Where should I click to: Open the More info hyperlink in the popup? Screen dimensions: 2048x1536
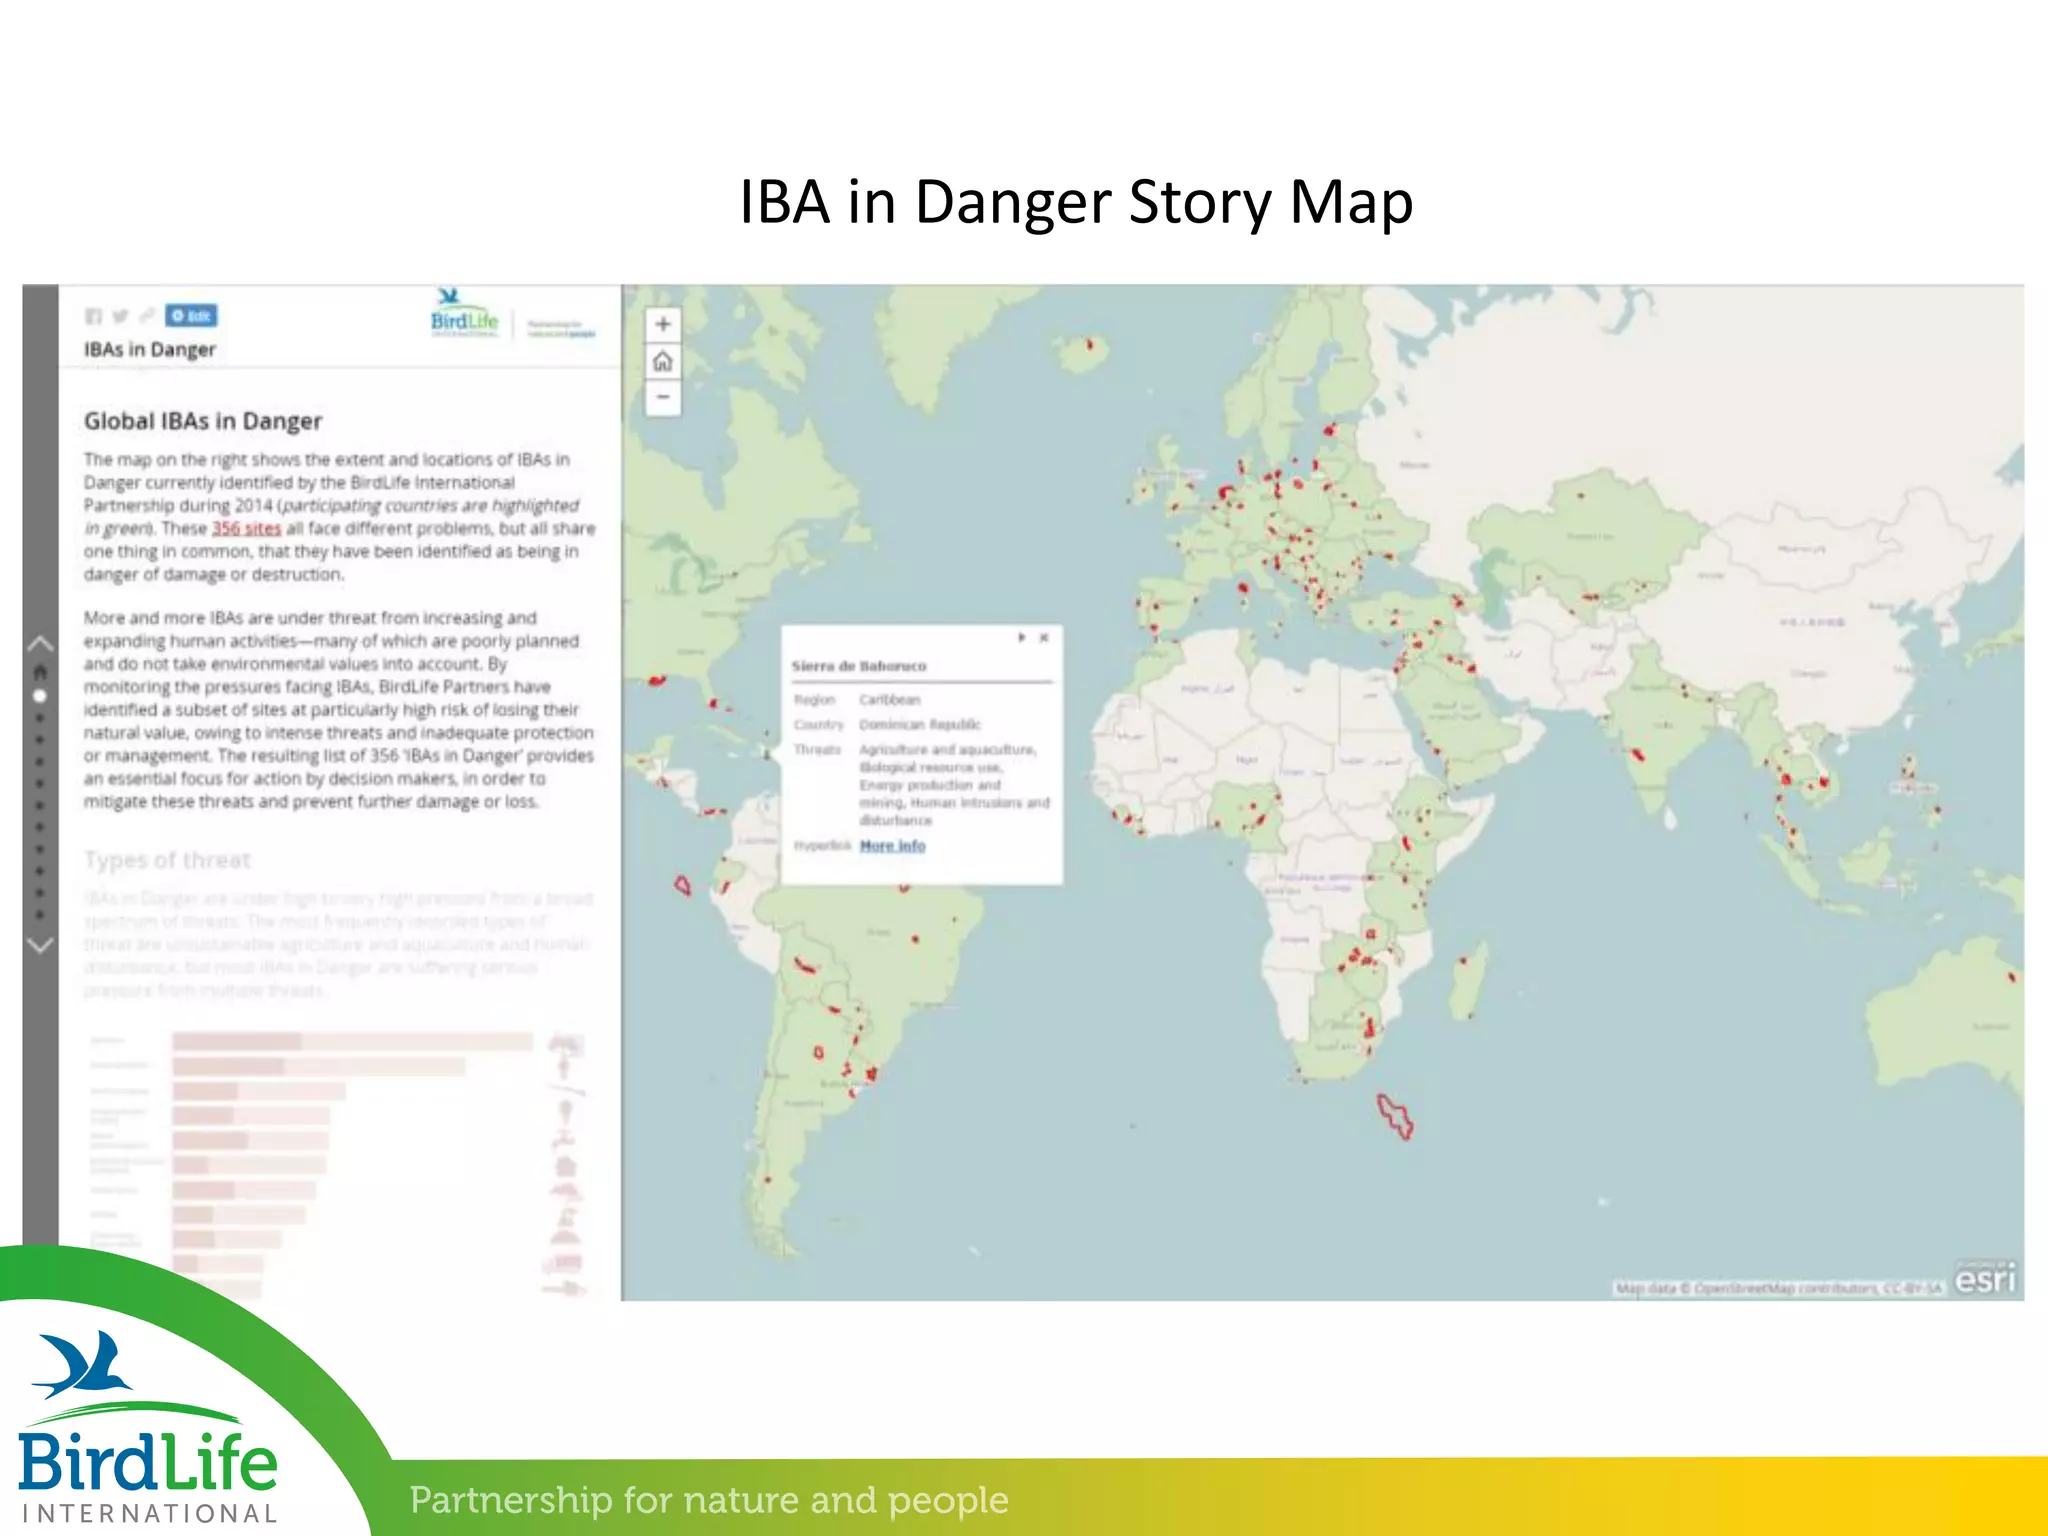coord(892,846)
